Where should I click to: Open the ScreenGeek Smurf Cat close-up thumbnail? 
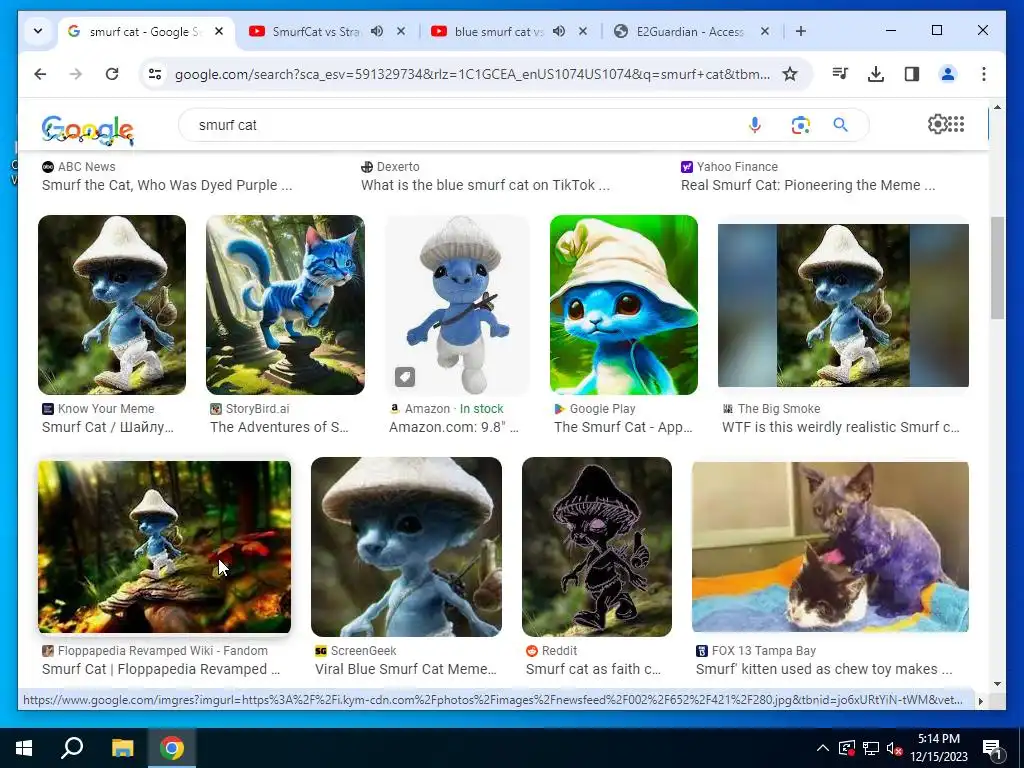[x=406, y=547]
